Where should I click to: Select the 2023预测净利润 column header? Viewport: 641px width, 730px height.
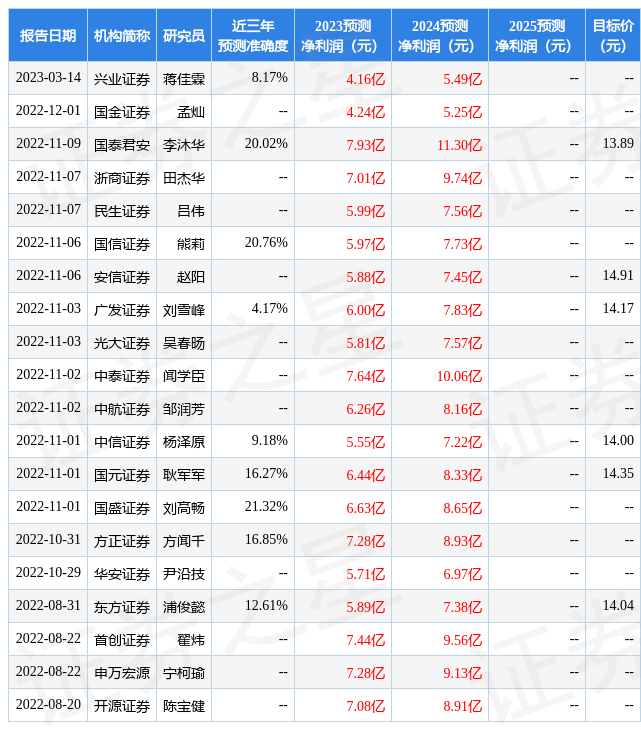(x=342, y=36)
